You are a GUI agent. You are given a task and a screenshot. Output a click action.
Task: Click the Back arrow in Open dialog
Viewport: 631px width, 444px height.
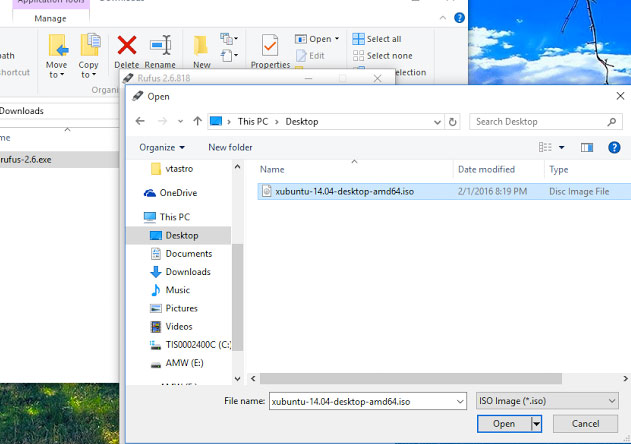pyautogui.click(x=140, y=121)
